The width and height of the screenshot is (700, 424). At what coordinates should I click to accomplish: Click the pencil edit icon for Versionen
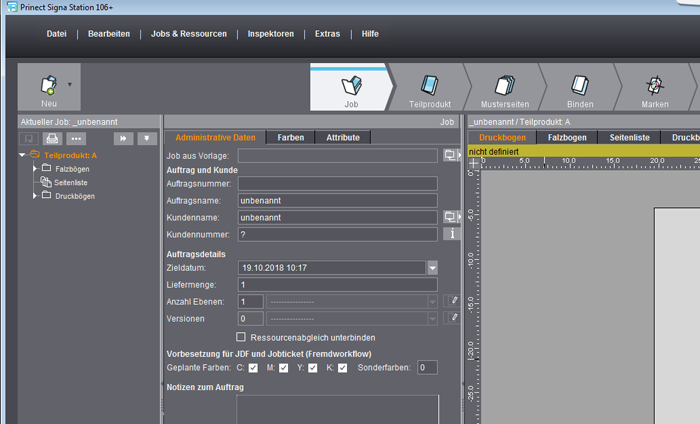[x=453, y=318]
